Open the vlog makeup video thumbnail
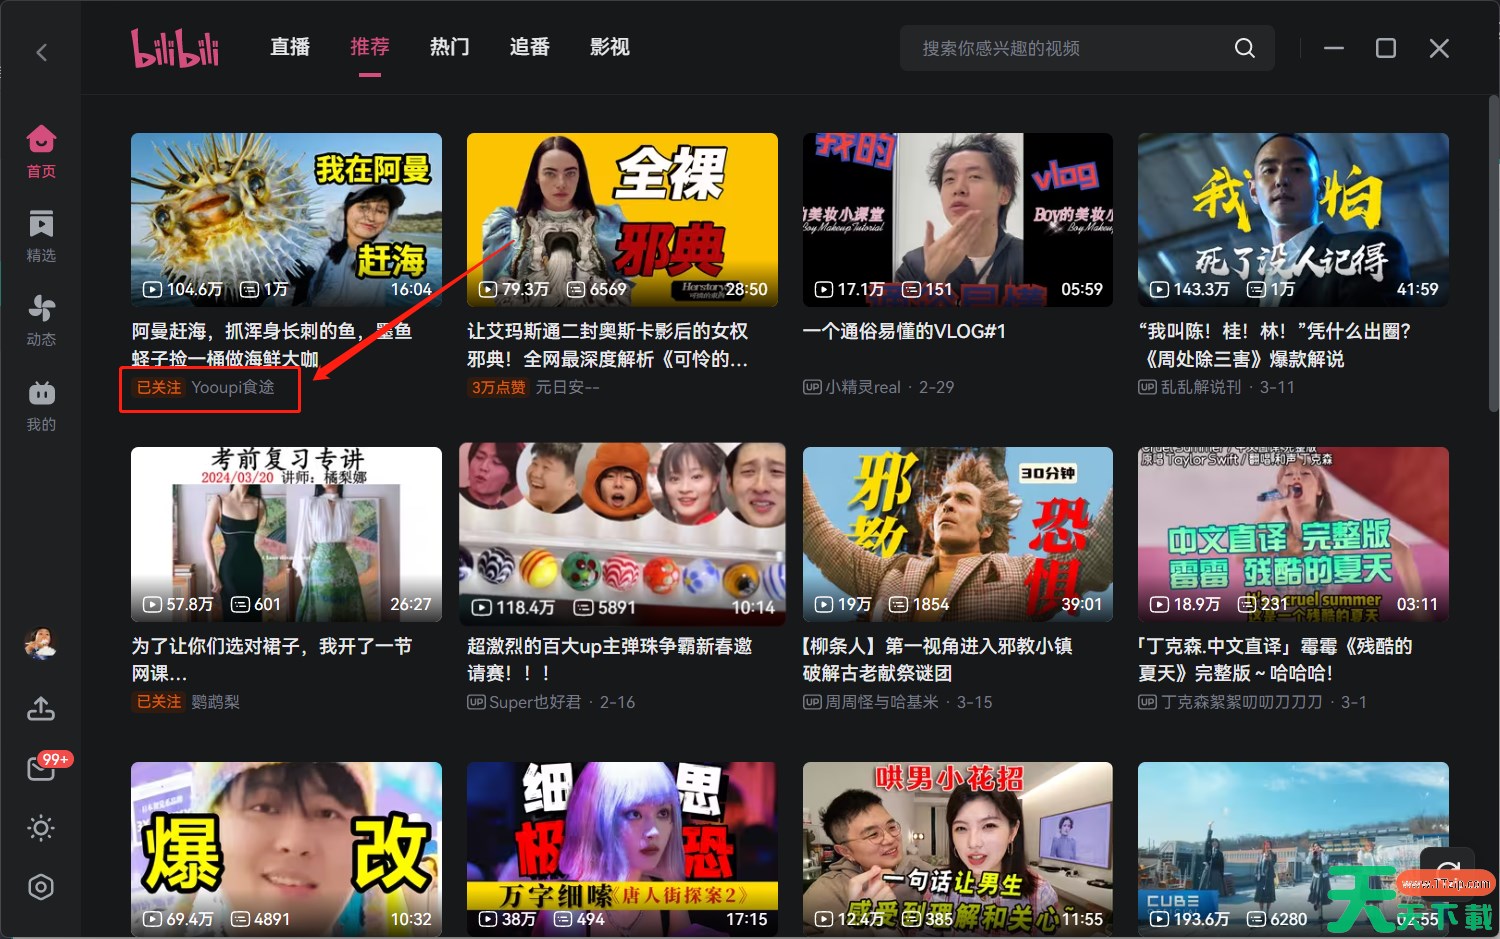1500x939 pixels. 958,219
